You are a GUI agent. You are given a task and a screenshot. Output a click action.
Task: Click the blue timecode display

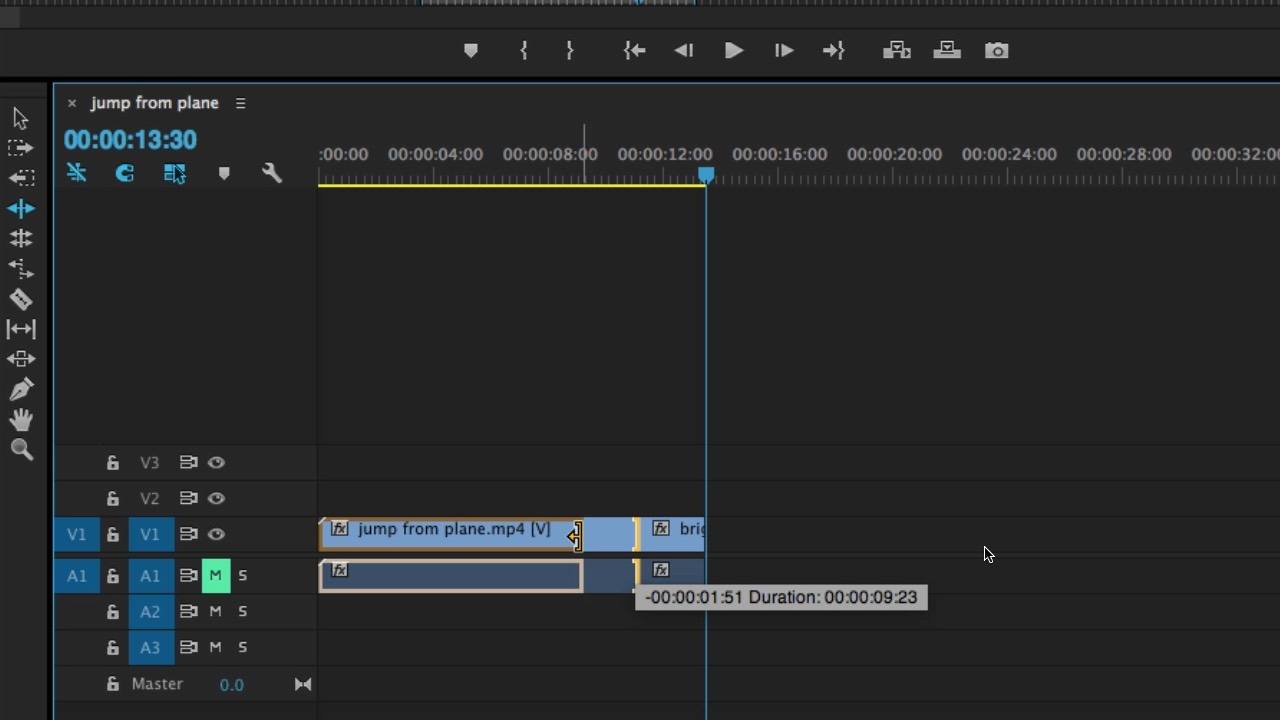pyautogui.click(x=130, y=140)
